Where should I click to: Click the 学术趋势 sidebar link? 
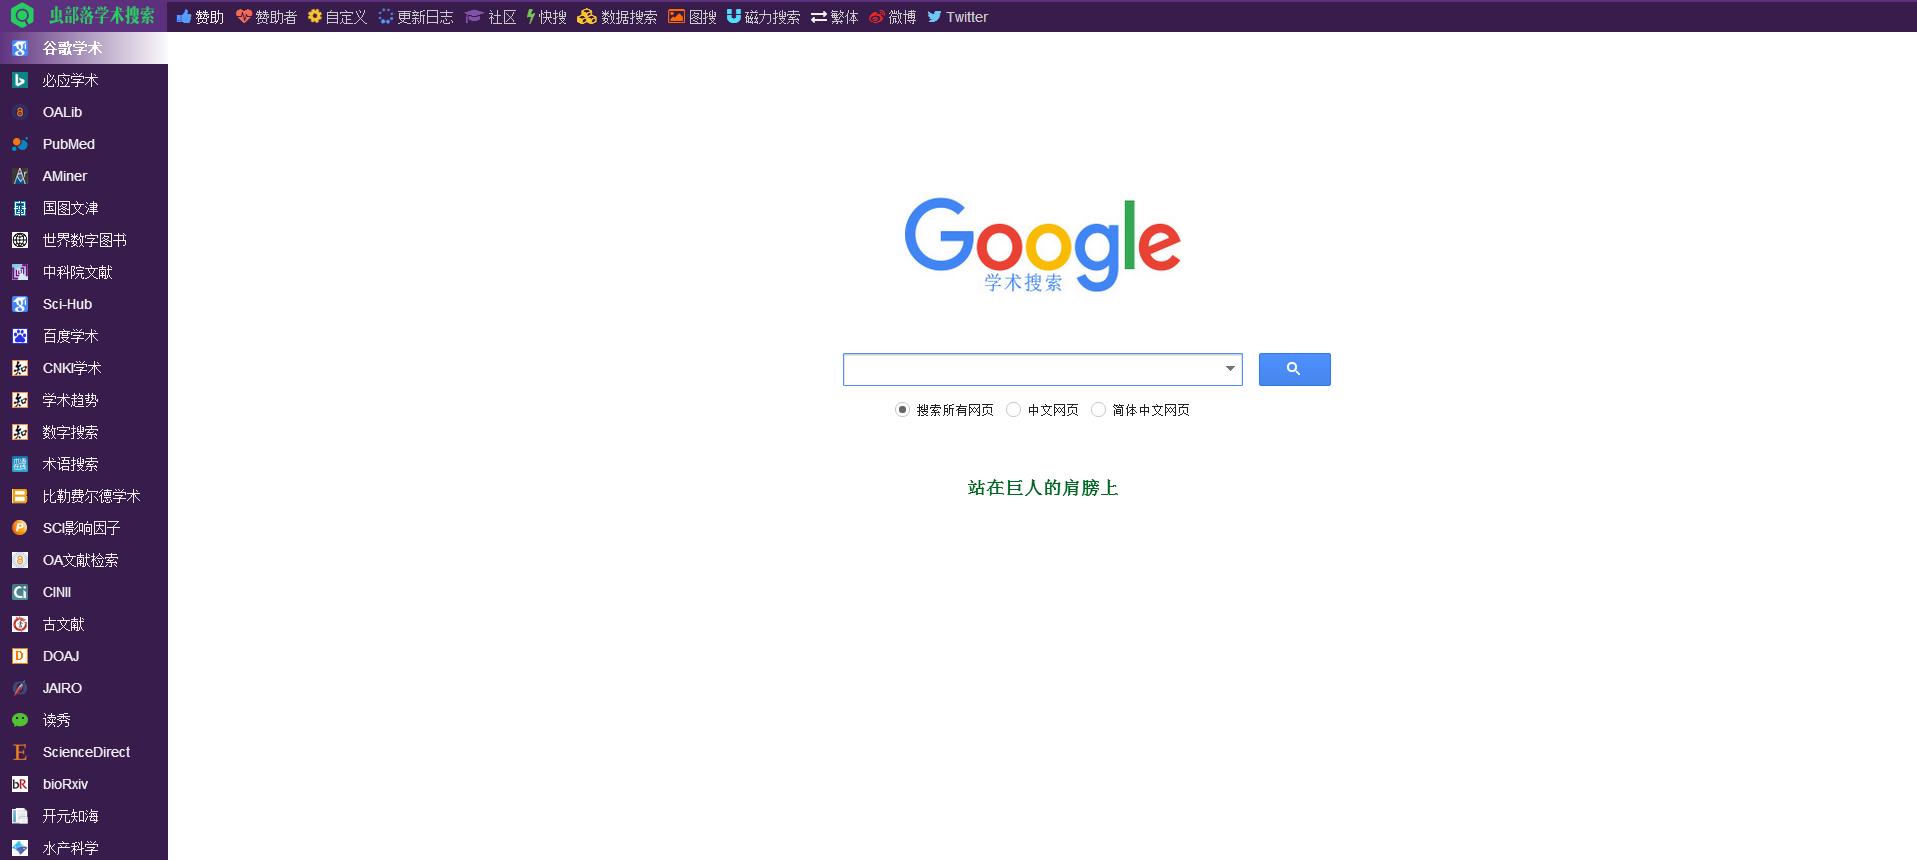click(70, 400)
